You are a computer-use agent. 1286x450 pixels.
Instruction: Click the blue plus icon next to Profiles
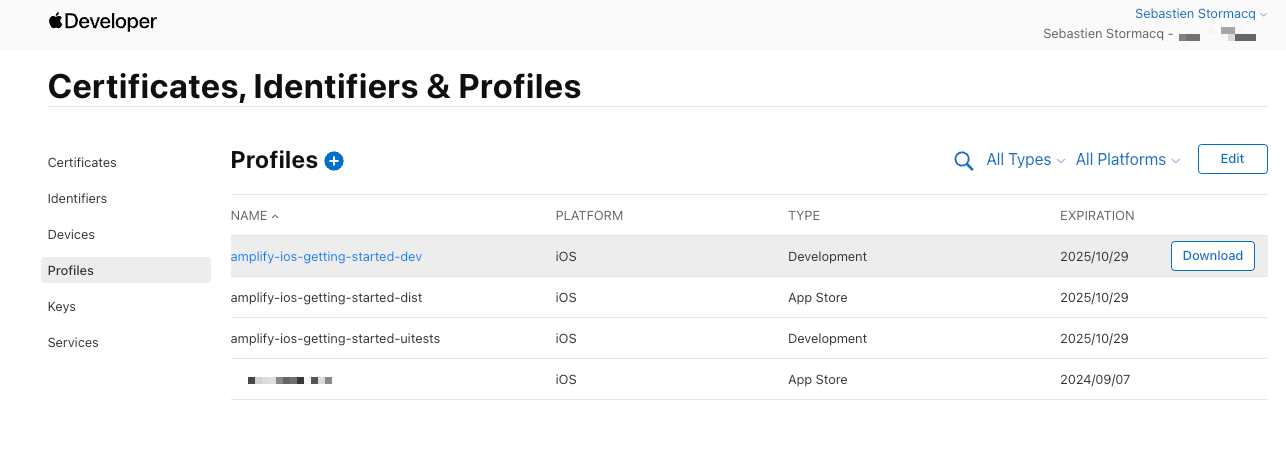click(334, 161)
